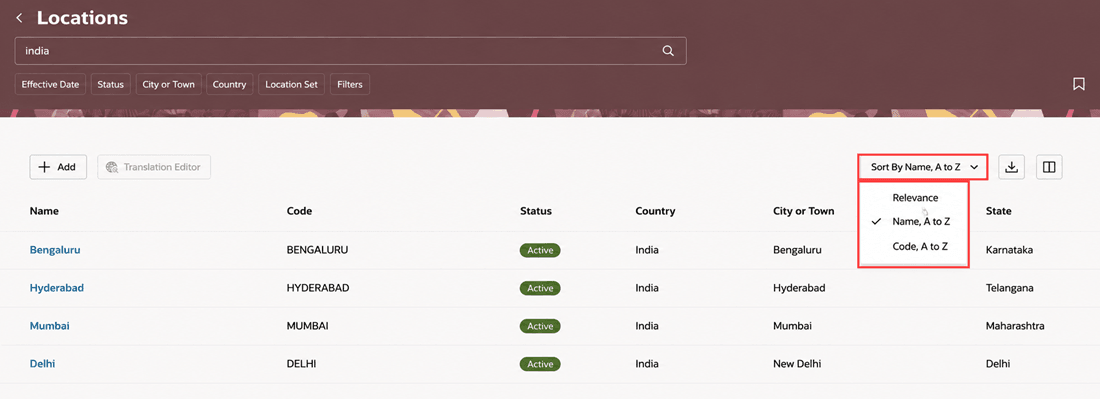Select the Maharashtra state cell
Viewport: 1100px width, 399px height.
[1015, 326]
